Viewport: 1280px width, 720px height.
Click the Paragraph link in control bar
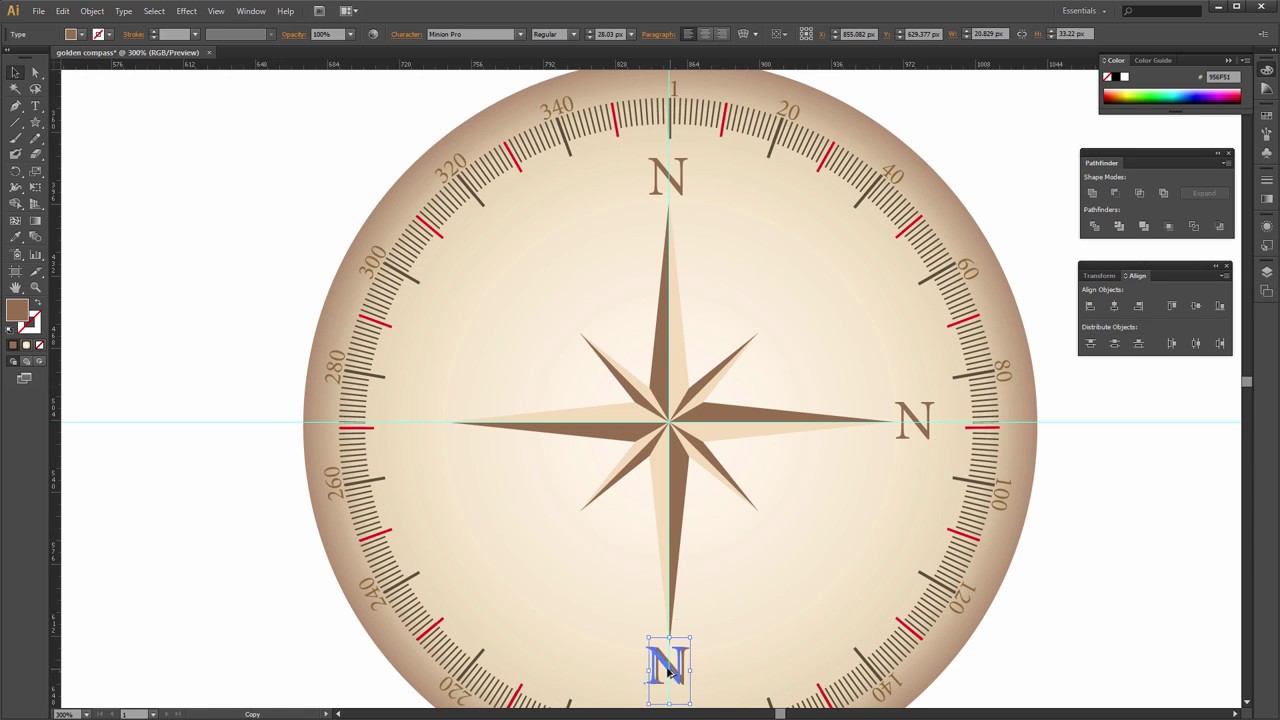(658, 34)
